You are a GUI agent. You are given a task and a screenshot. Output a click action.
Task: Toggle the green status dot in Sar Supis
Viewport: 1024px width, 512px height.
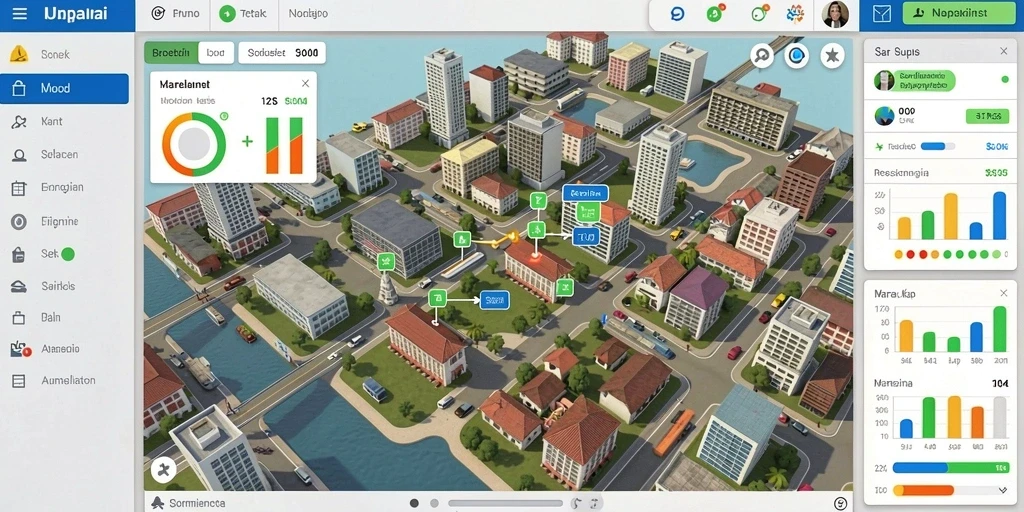(x=1004, y=80)
